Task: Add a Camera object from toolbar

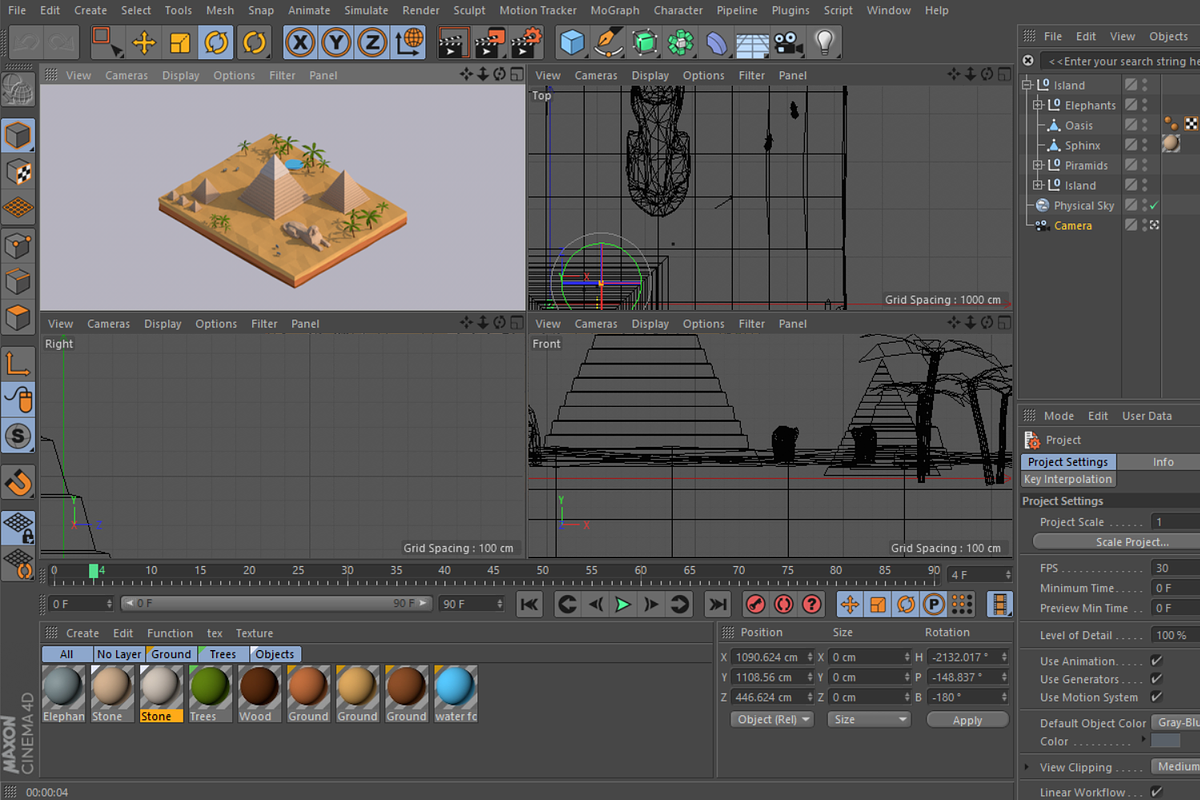Action: (x=788, y=42)
